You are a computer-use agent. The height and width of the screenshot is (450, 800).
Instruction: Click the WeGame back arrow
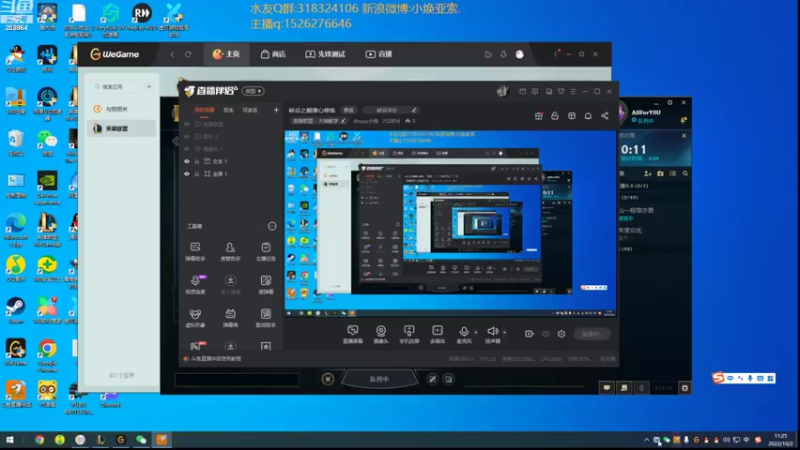pos(172,54)
